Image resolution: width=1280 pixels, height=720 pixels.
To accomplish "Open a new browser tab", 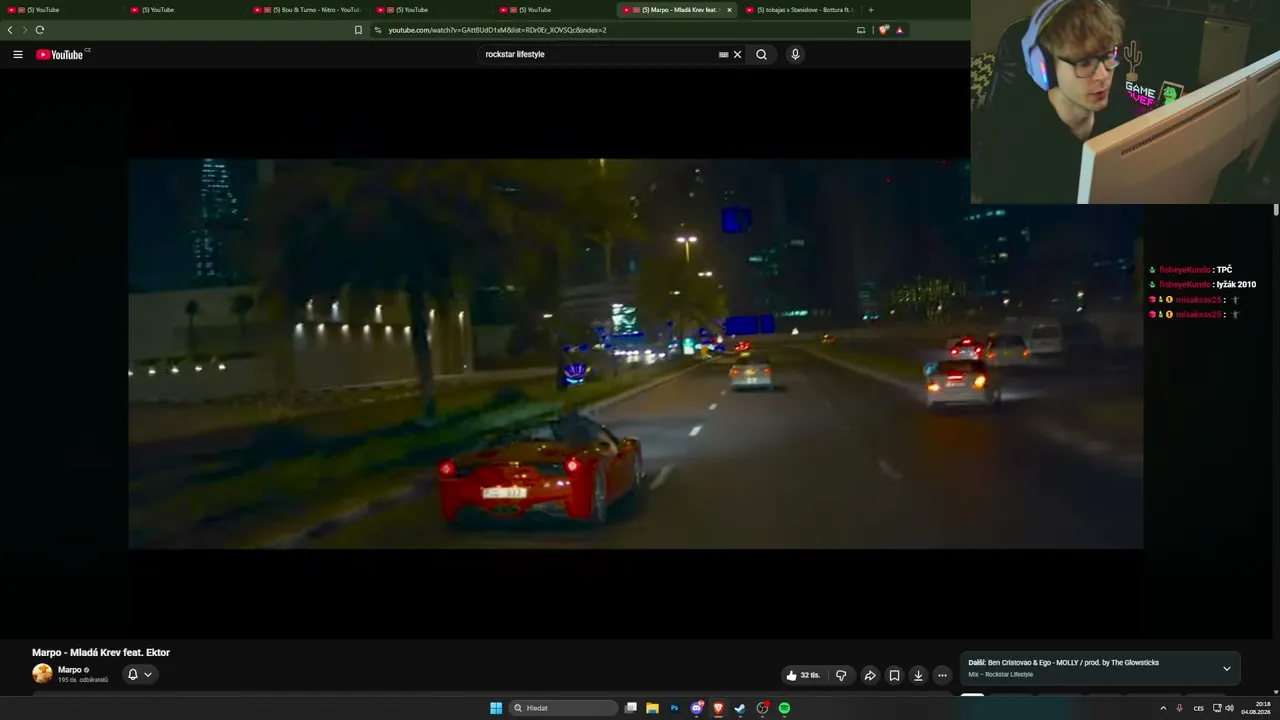I will tap(871, 10).
